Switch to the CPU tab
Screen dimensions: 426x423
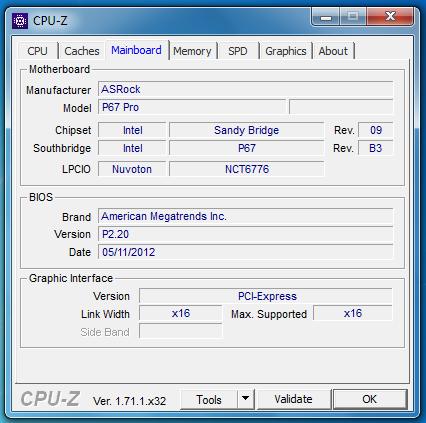[37, 51]
